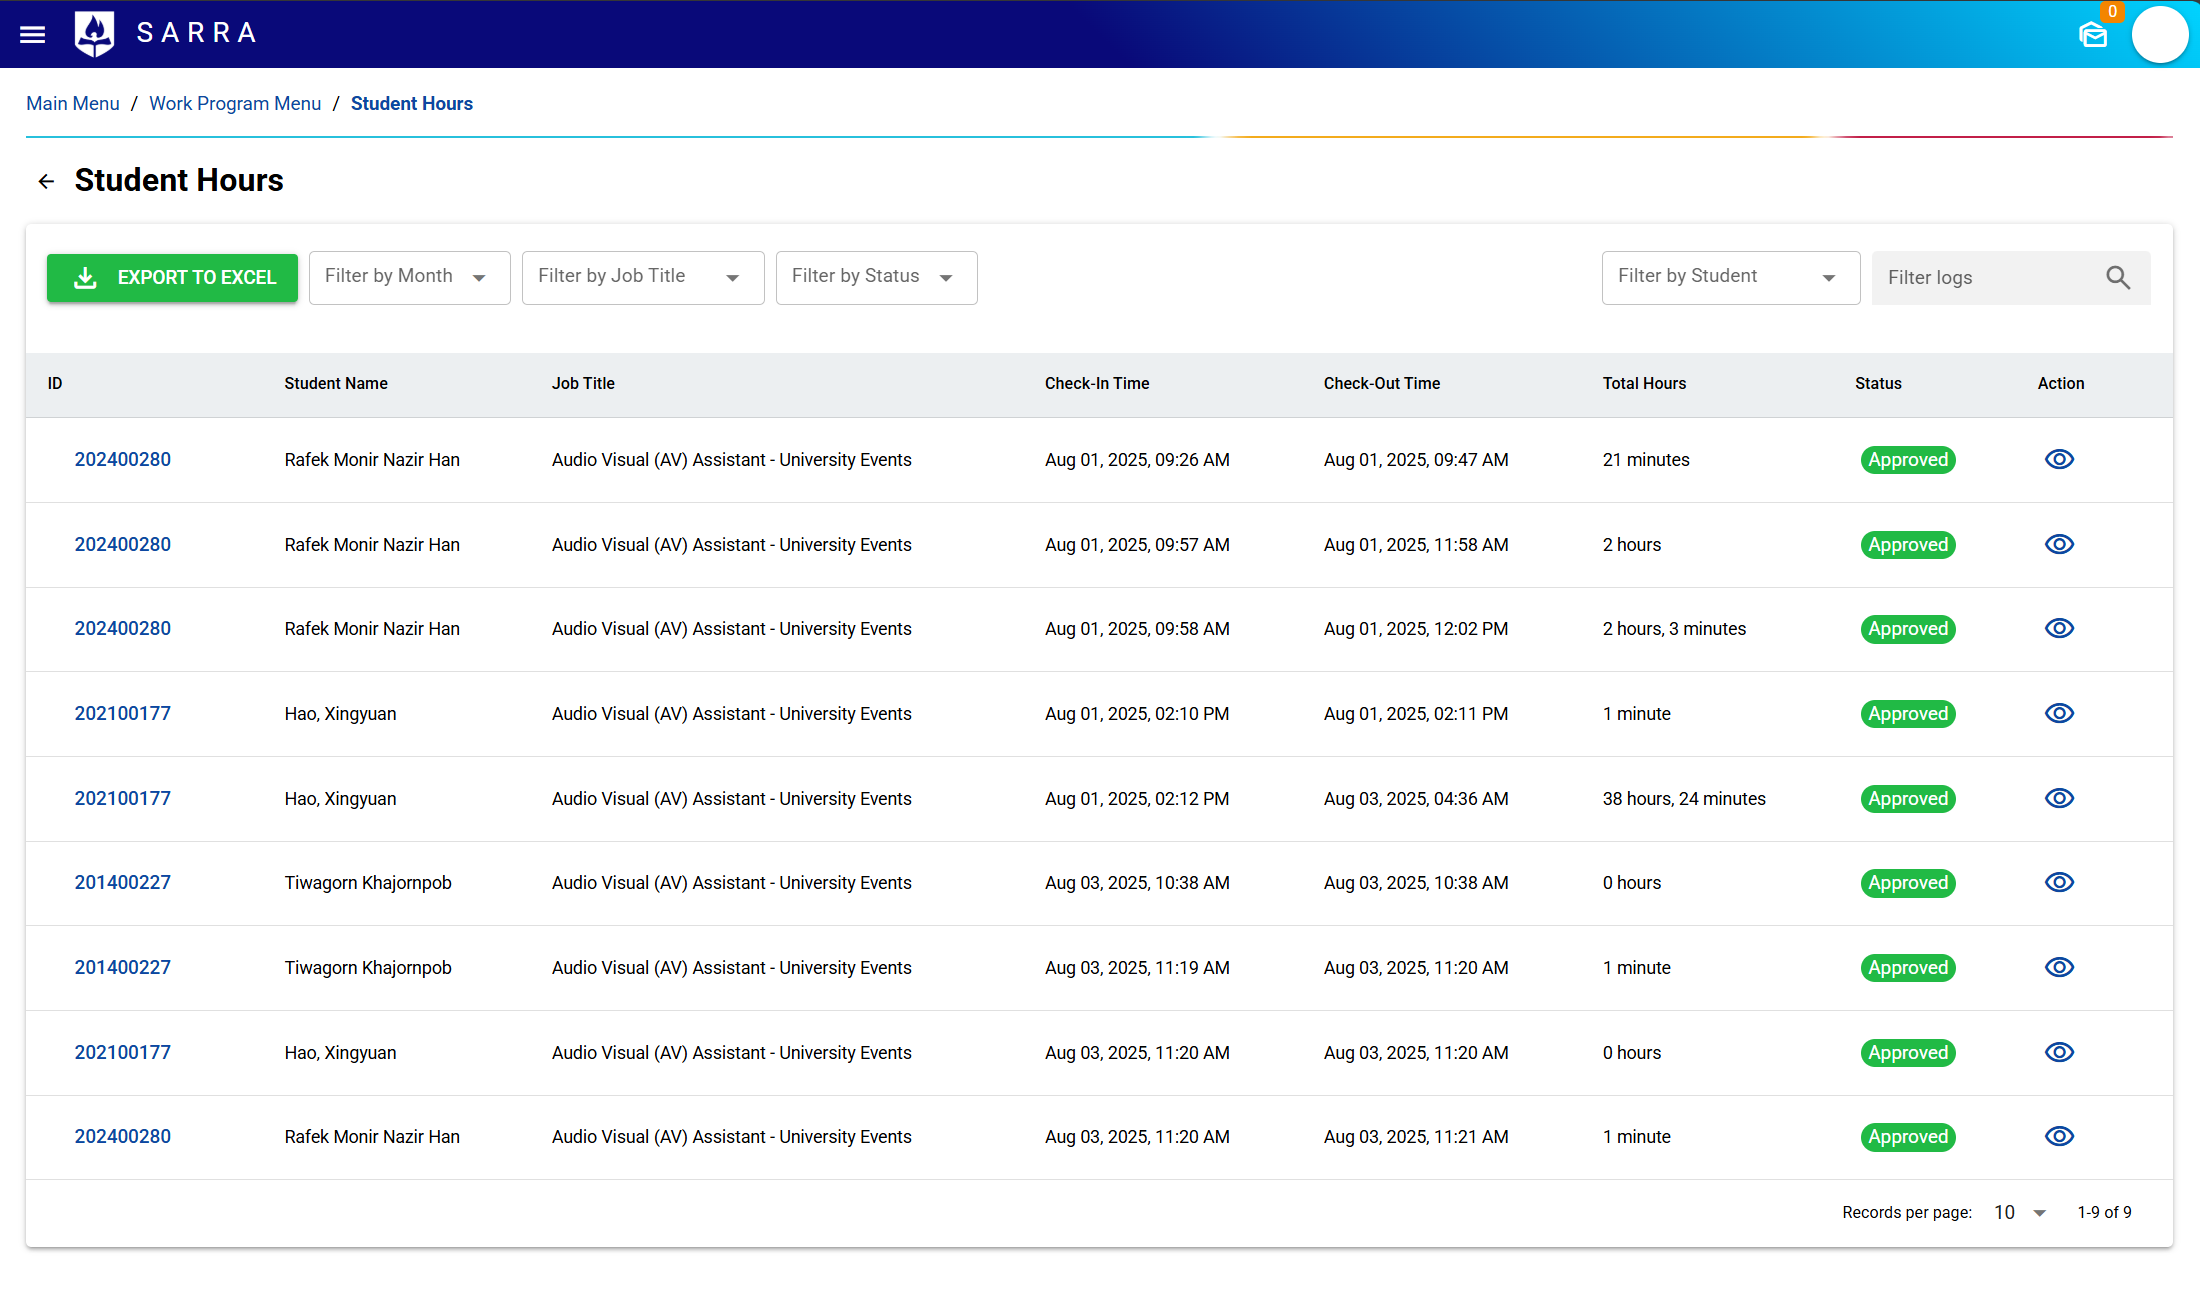
Task: View details for the 21 minutes entry
Action: [2059, 460]
